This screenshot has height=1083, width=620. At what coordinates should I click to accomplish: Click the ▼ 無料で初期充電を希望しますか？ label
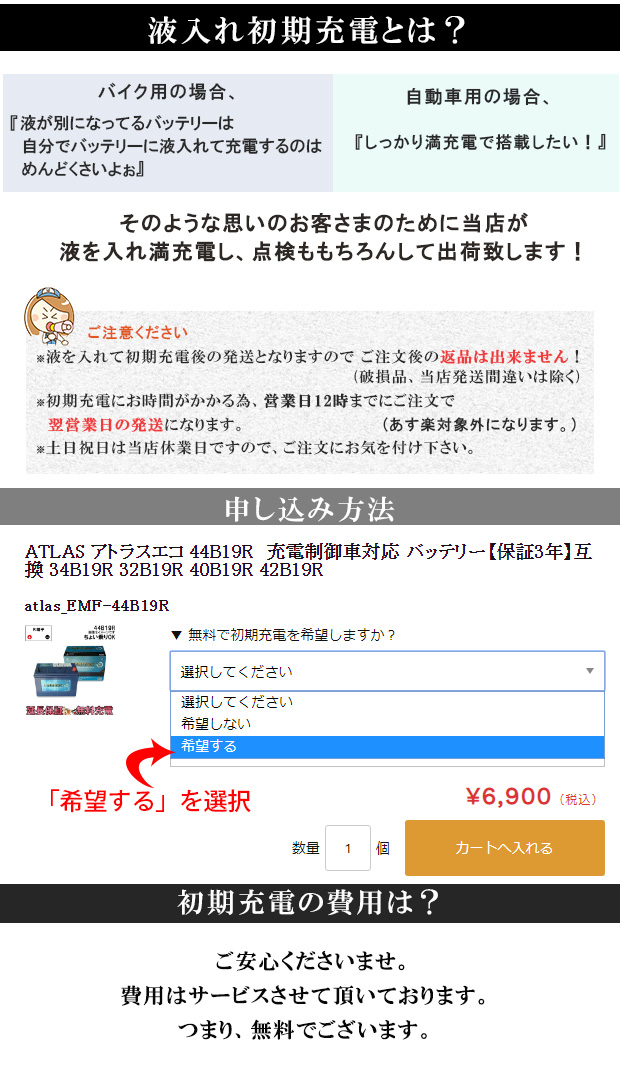tap(282, 635)
